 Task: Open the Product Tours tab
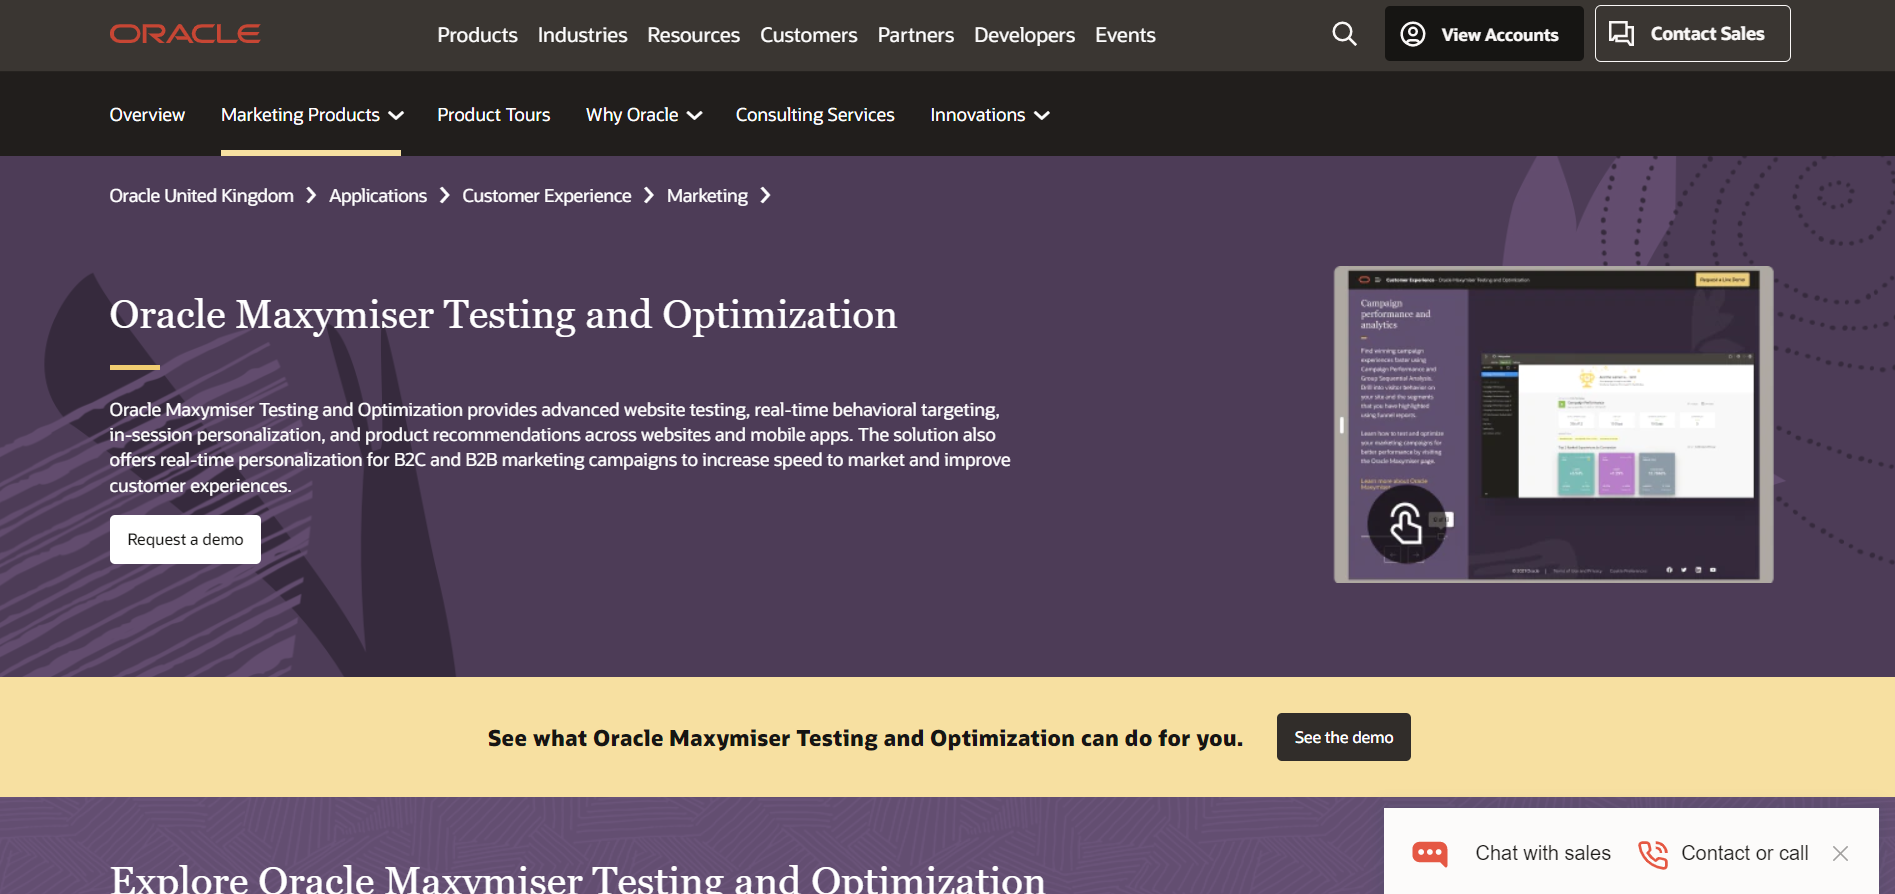pyautogui.click(x=493, y=115)
